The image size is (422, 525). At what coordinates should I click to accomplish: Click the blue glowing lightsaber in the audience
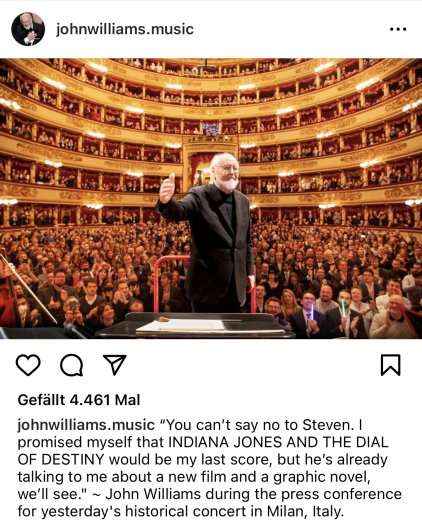[311, 310]
